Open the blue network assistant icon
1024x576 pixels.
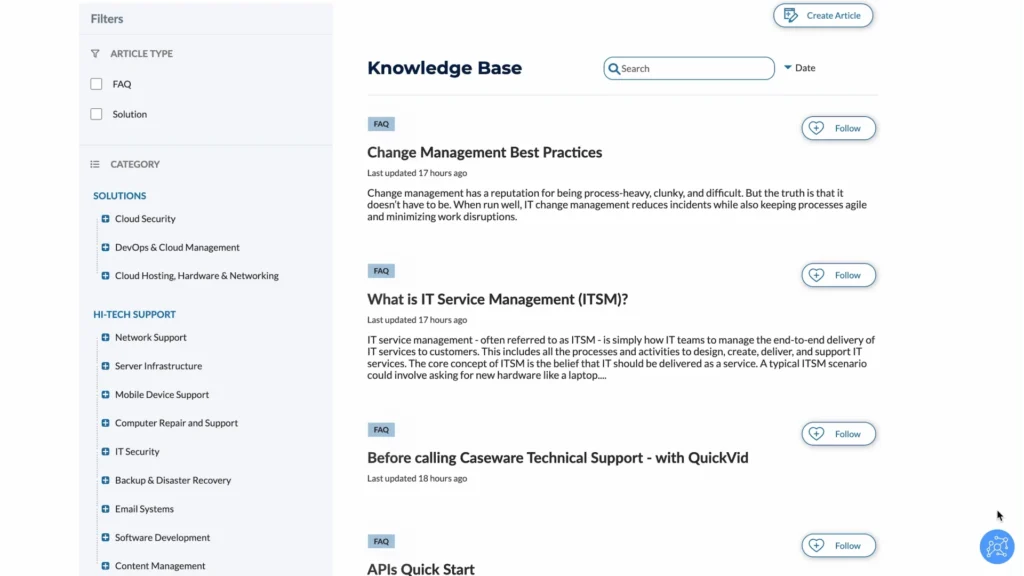(997, 547)
